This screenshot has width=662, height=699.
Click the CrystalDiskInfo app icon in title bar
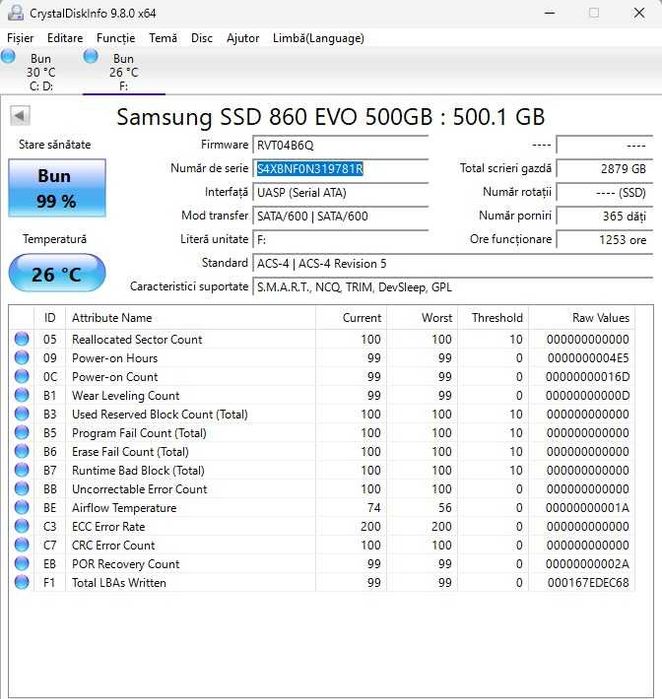coord(16,13)
